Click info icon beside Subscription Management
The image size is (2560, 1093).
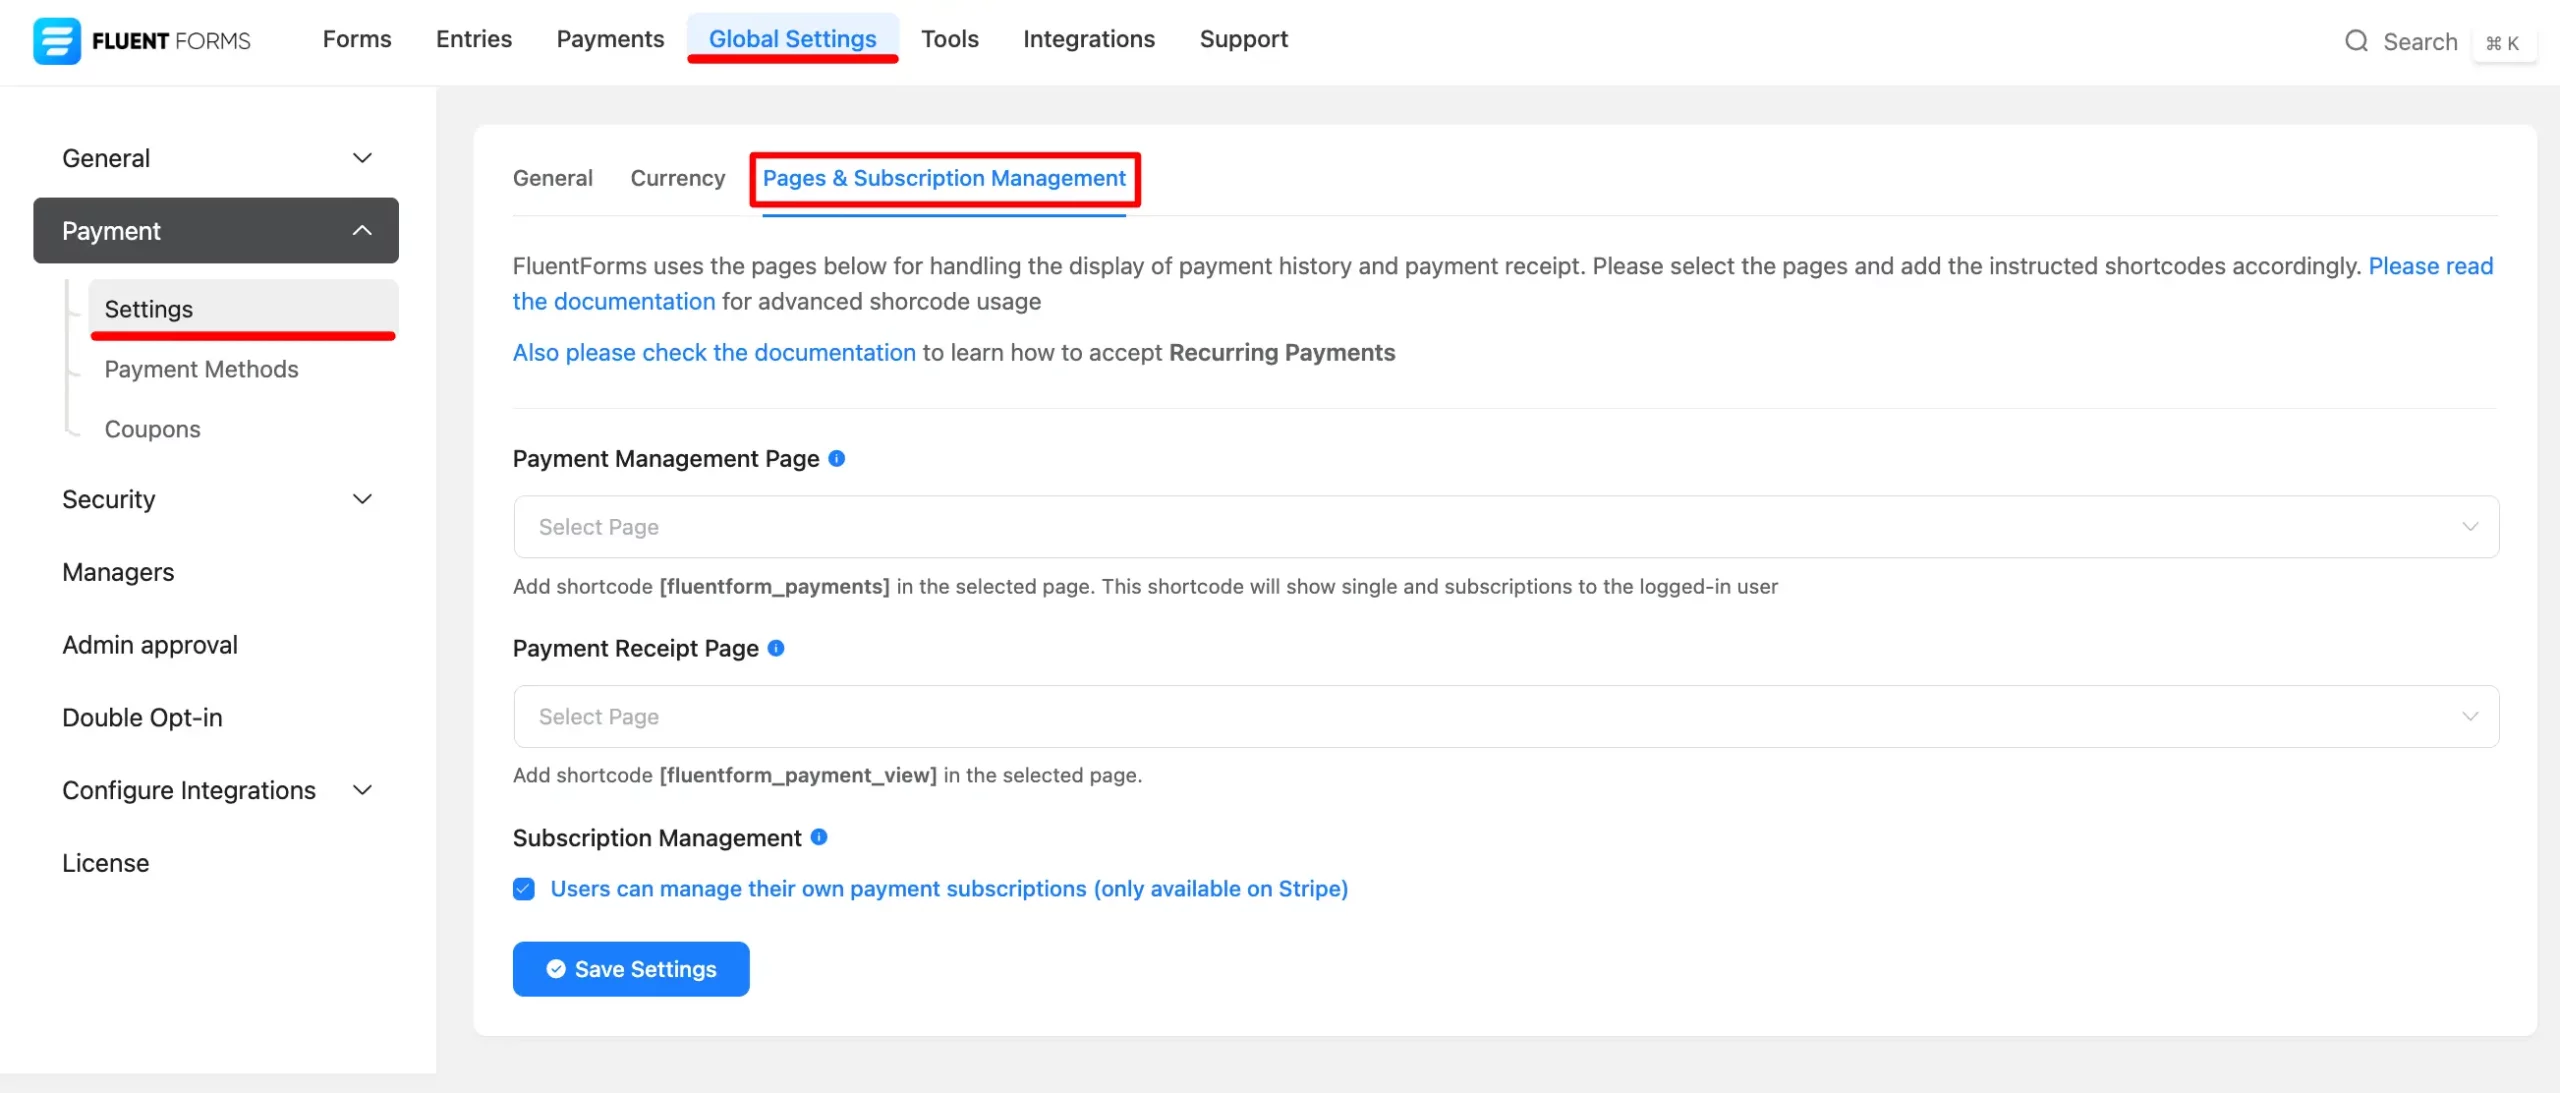point(819,837)
